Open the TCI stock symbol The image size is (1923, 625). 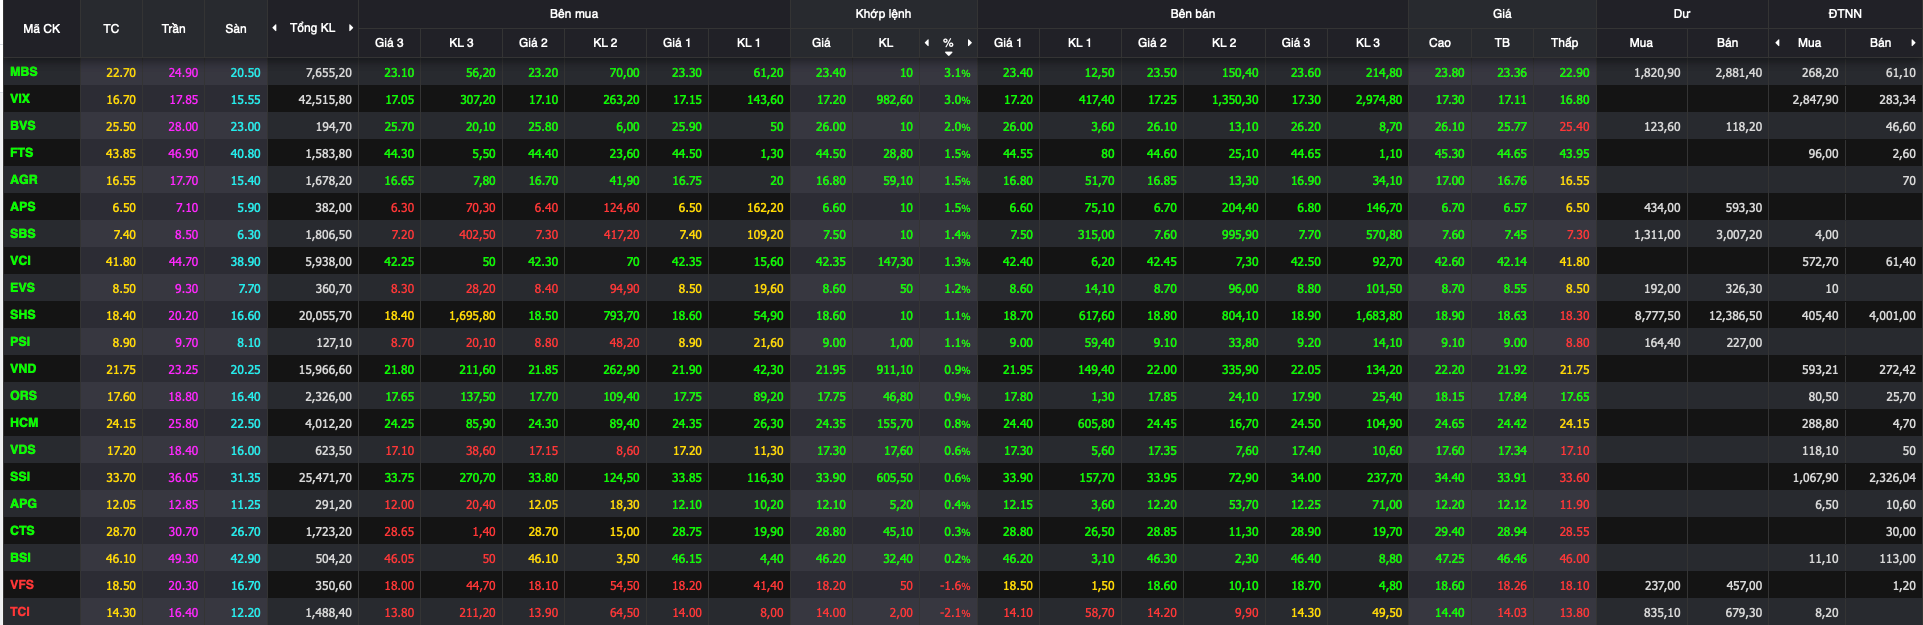[20, 612]
